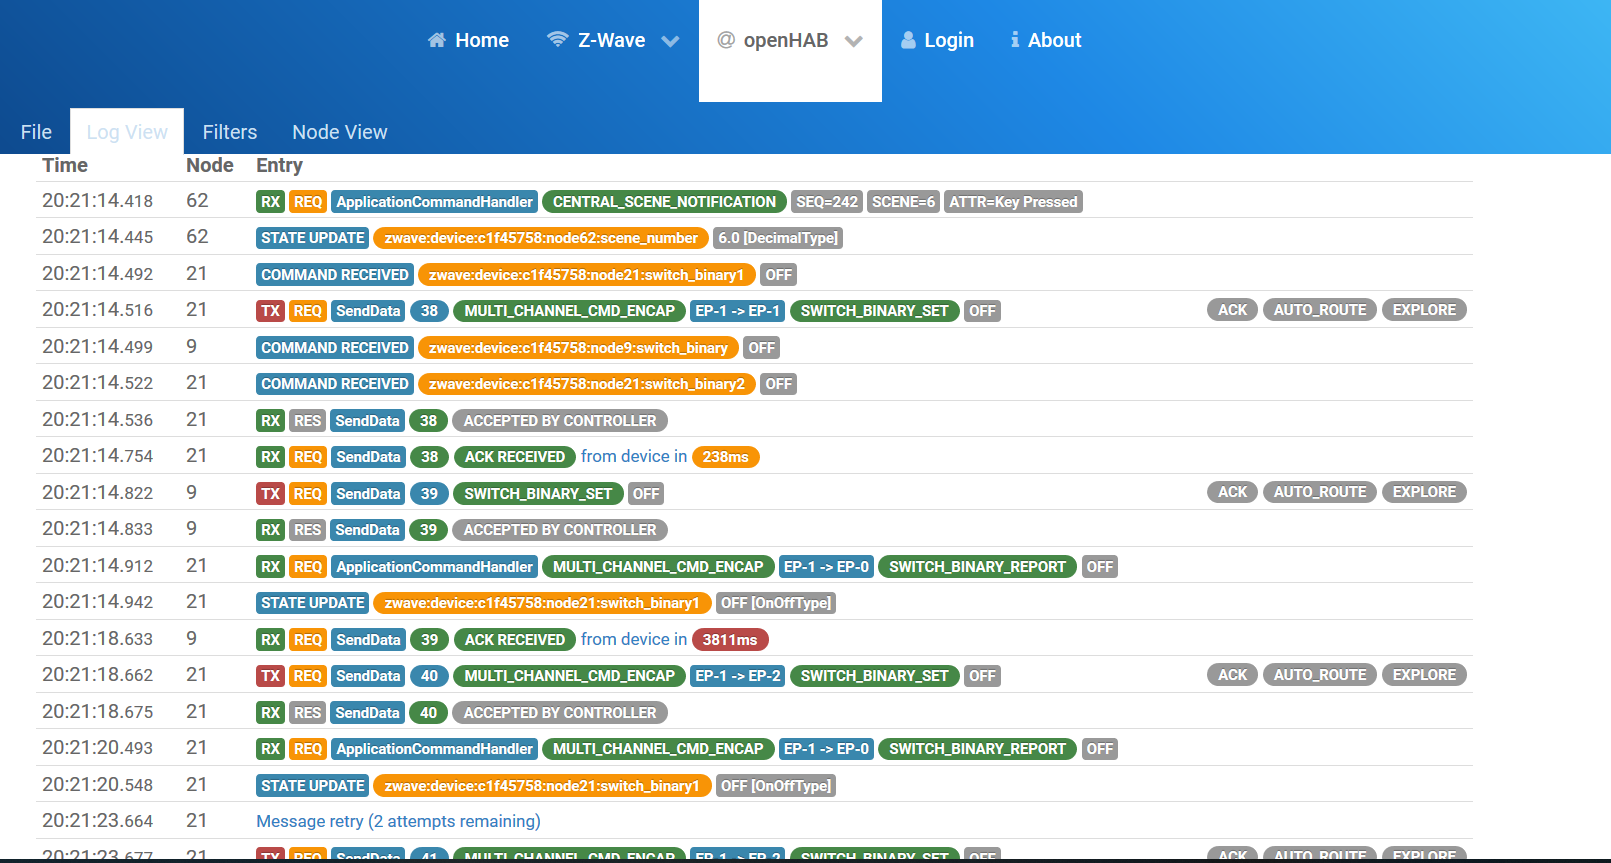This screenshot has height=863, width=1611.
Task: Click the SCENE=6 badge in first row
Action: (903, 202)
